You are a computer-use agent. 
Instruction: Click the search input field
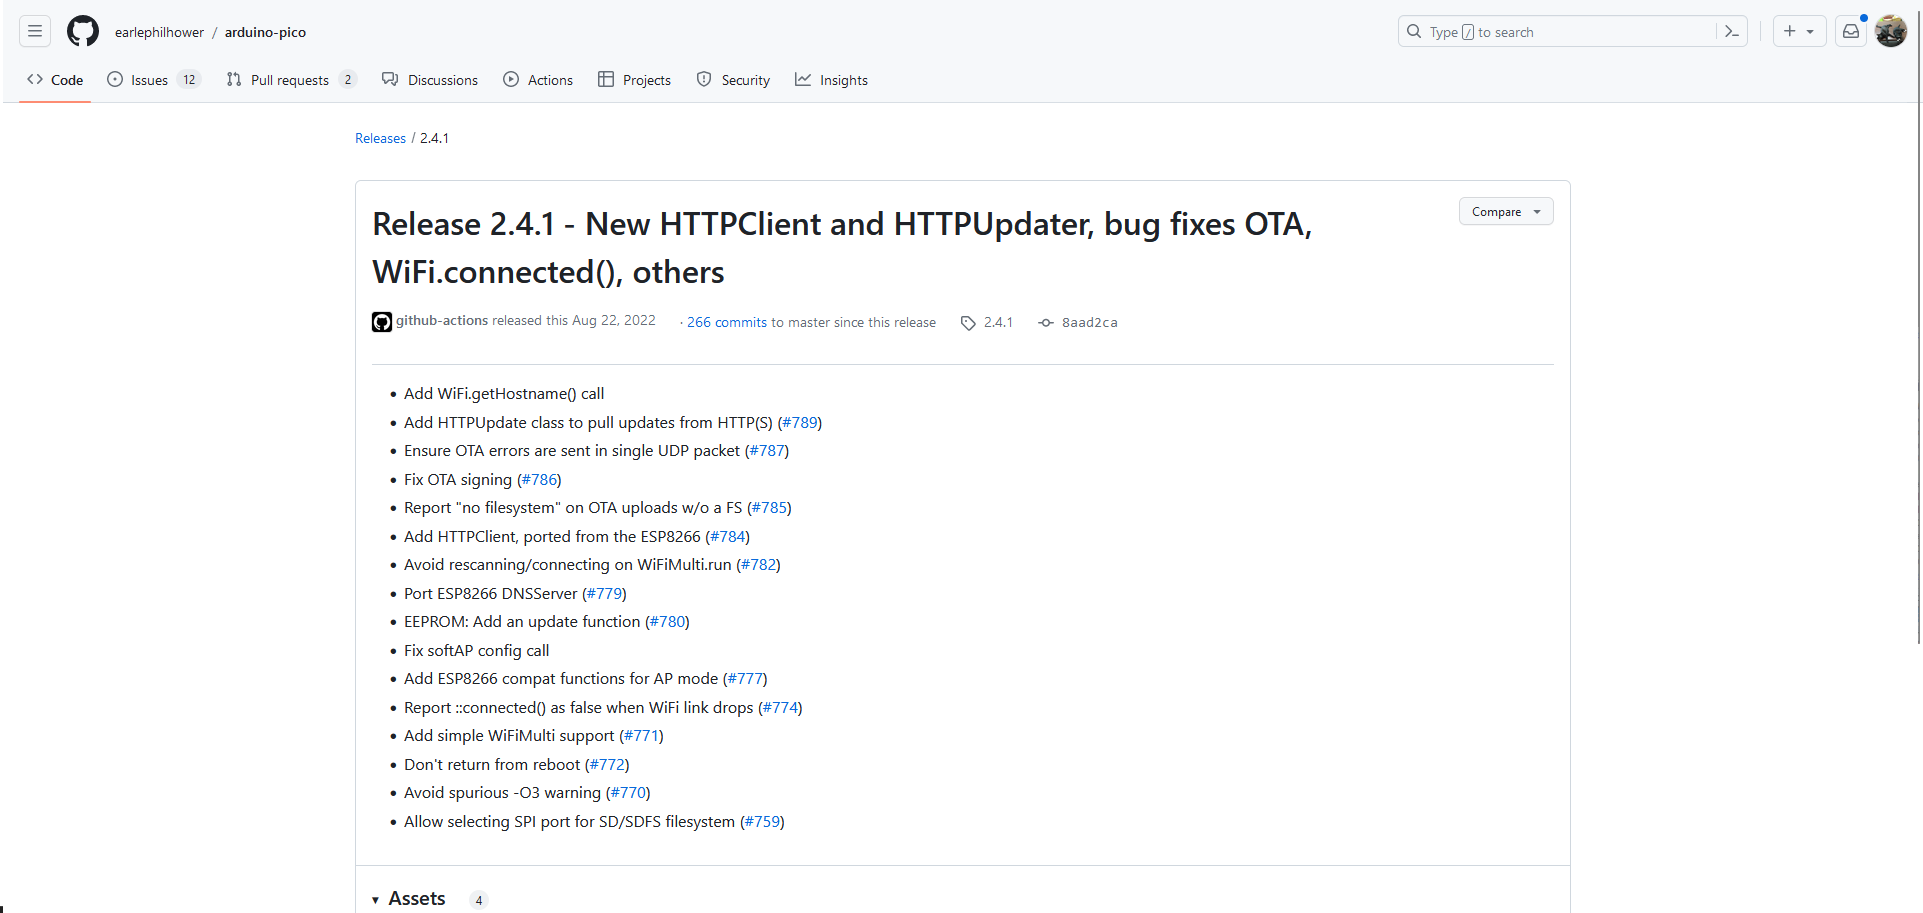[1572, 32]
